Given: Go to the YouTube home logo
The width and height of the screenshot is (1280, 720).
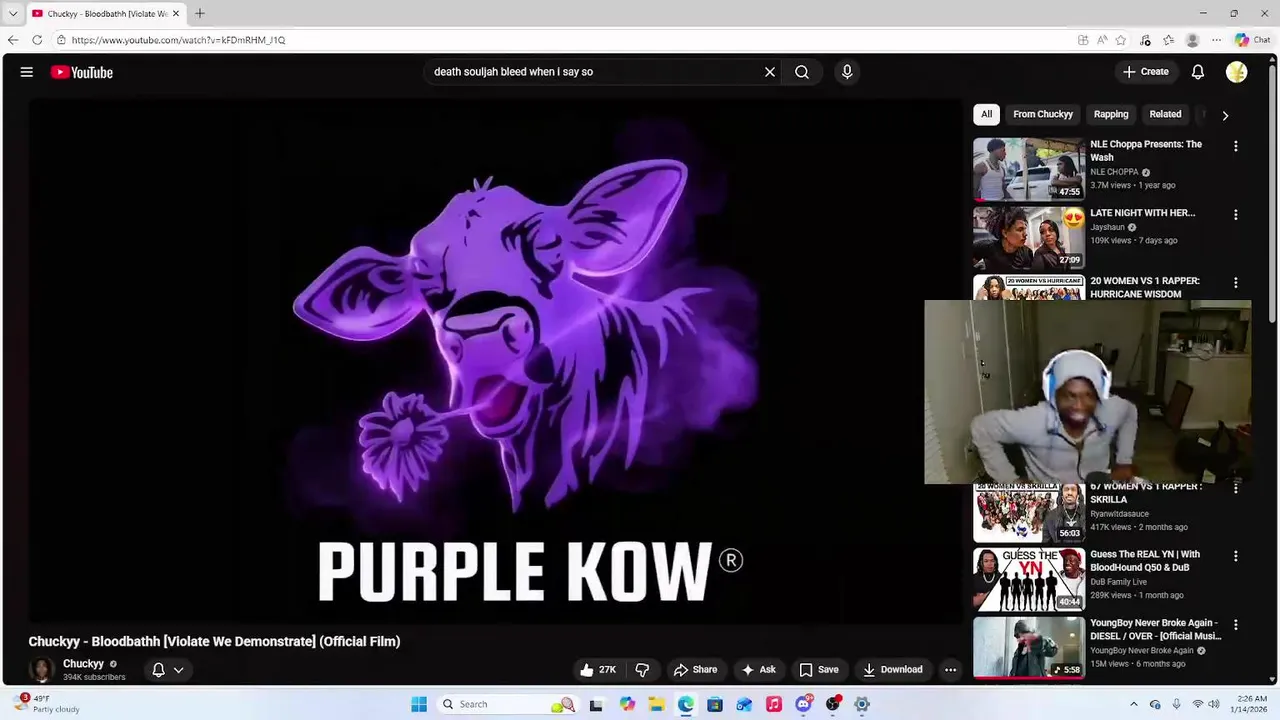Looking at the screenshot, I should (82, 72).
